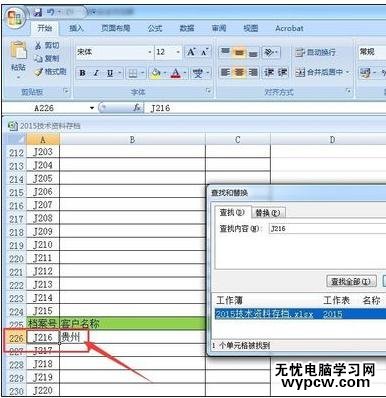Click insert function fx icon
The height and width of the screenshot is (398, 386).
[x=137, y=108]
